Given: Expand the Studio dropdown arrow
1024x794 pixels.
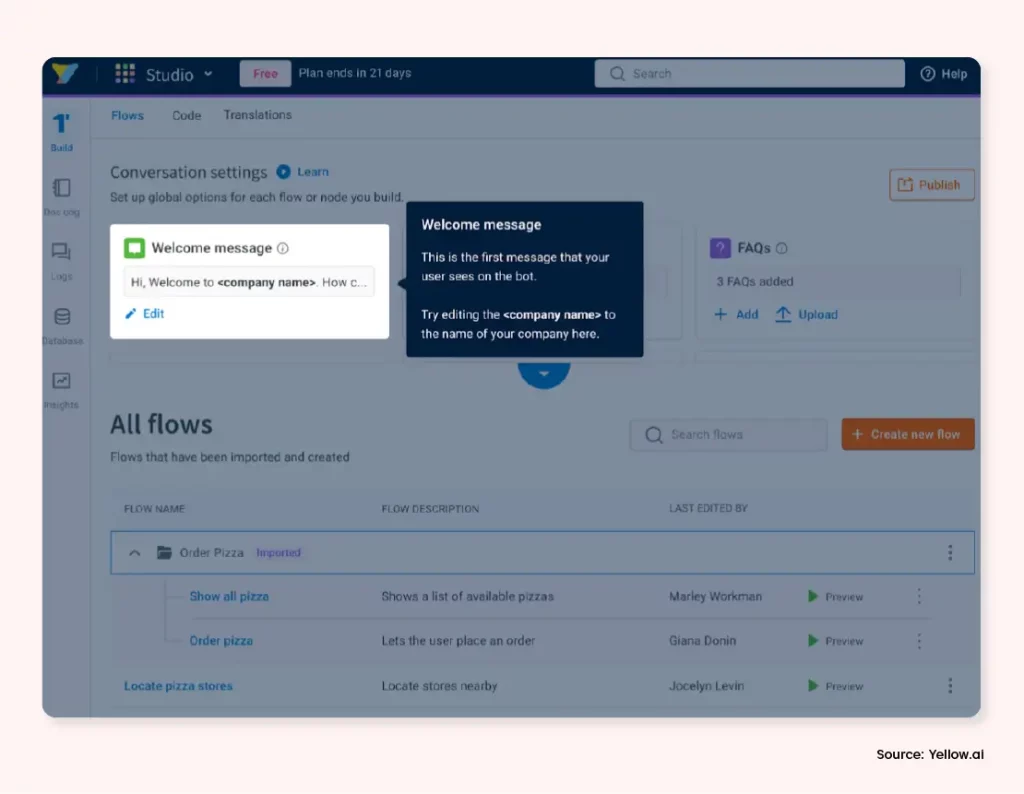Looking at the screenshot, I should coord(208,74).
